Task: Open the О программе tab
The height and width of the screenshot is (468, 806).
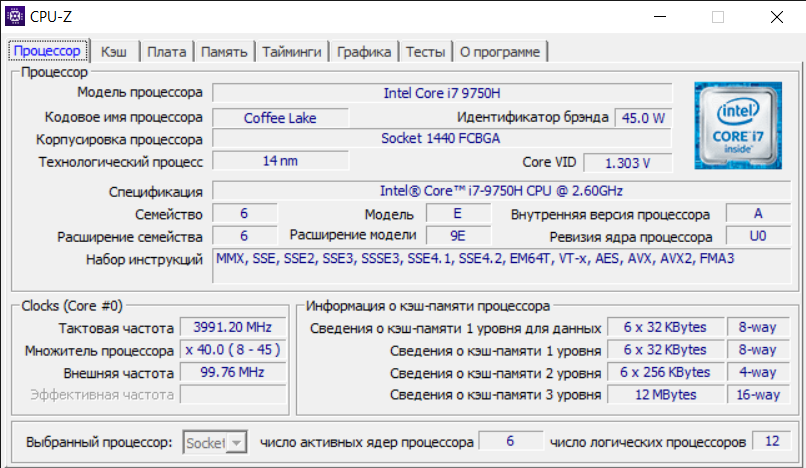Action: (500, 51)
